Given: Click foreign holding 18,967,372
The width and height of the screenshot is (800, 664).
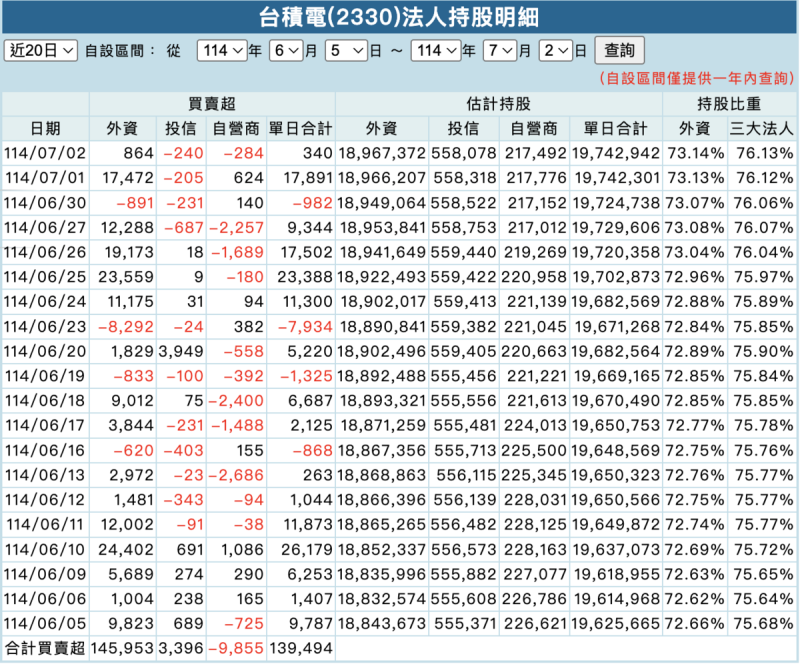Looking at the screenshot, I should [382, 153].
